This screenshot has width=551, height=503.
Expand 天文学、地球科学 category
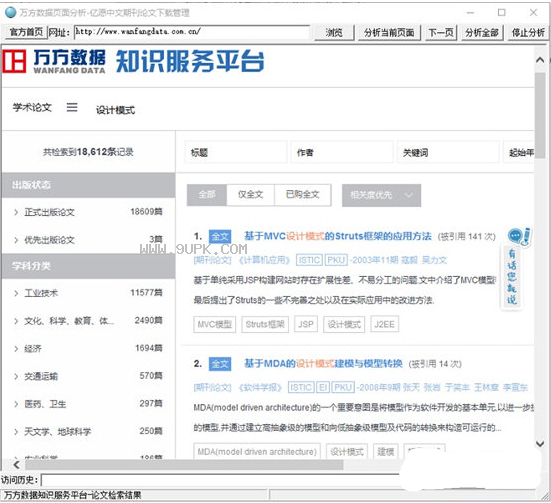(x=16, y=431)
